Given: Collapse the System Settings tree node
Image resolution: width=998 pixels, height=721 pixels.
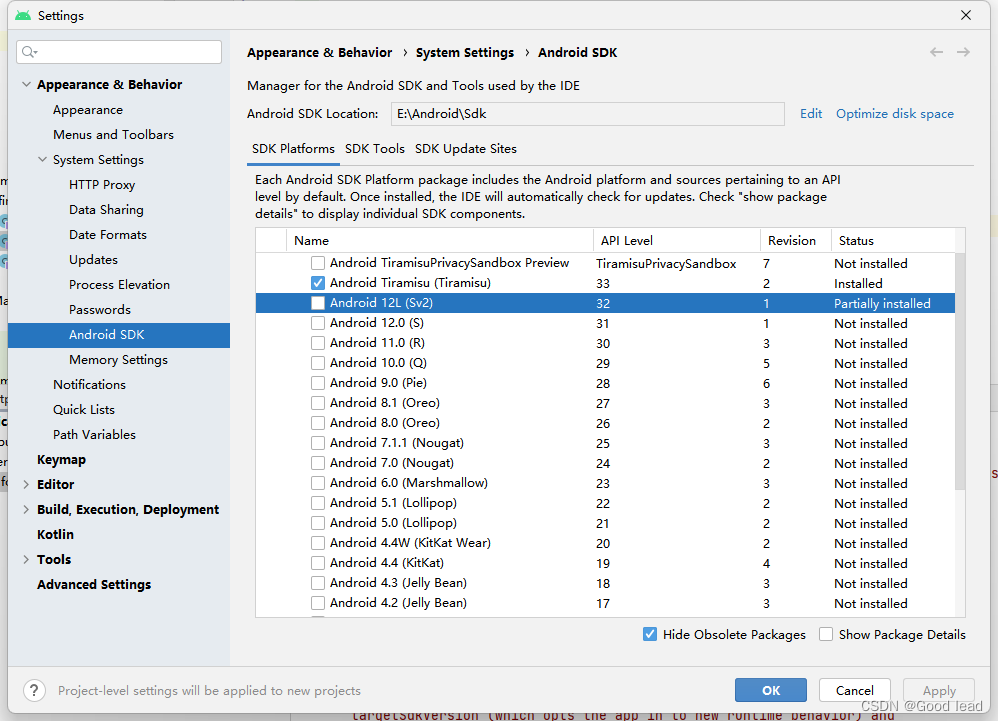Looking at the screenshot, I should (42, 159).
